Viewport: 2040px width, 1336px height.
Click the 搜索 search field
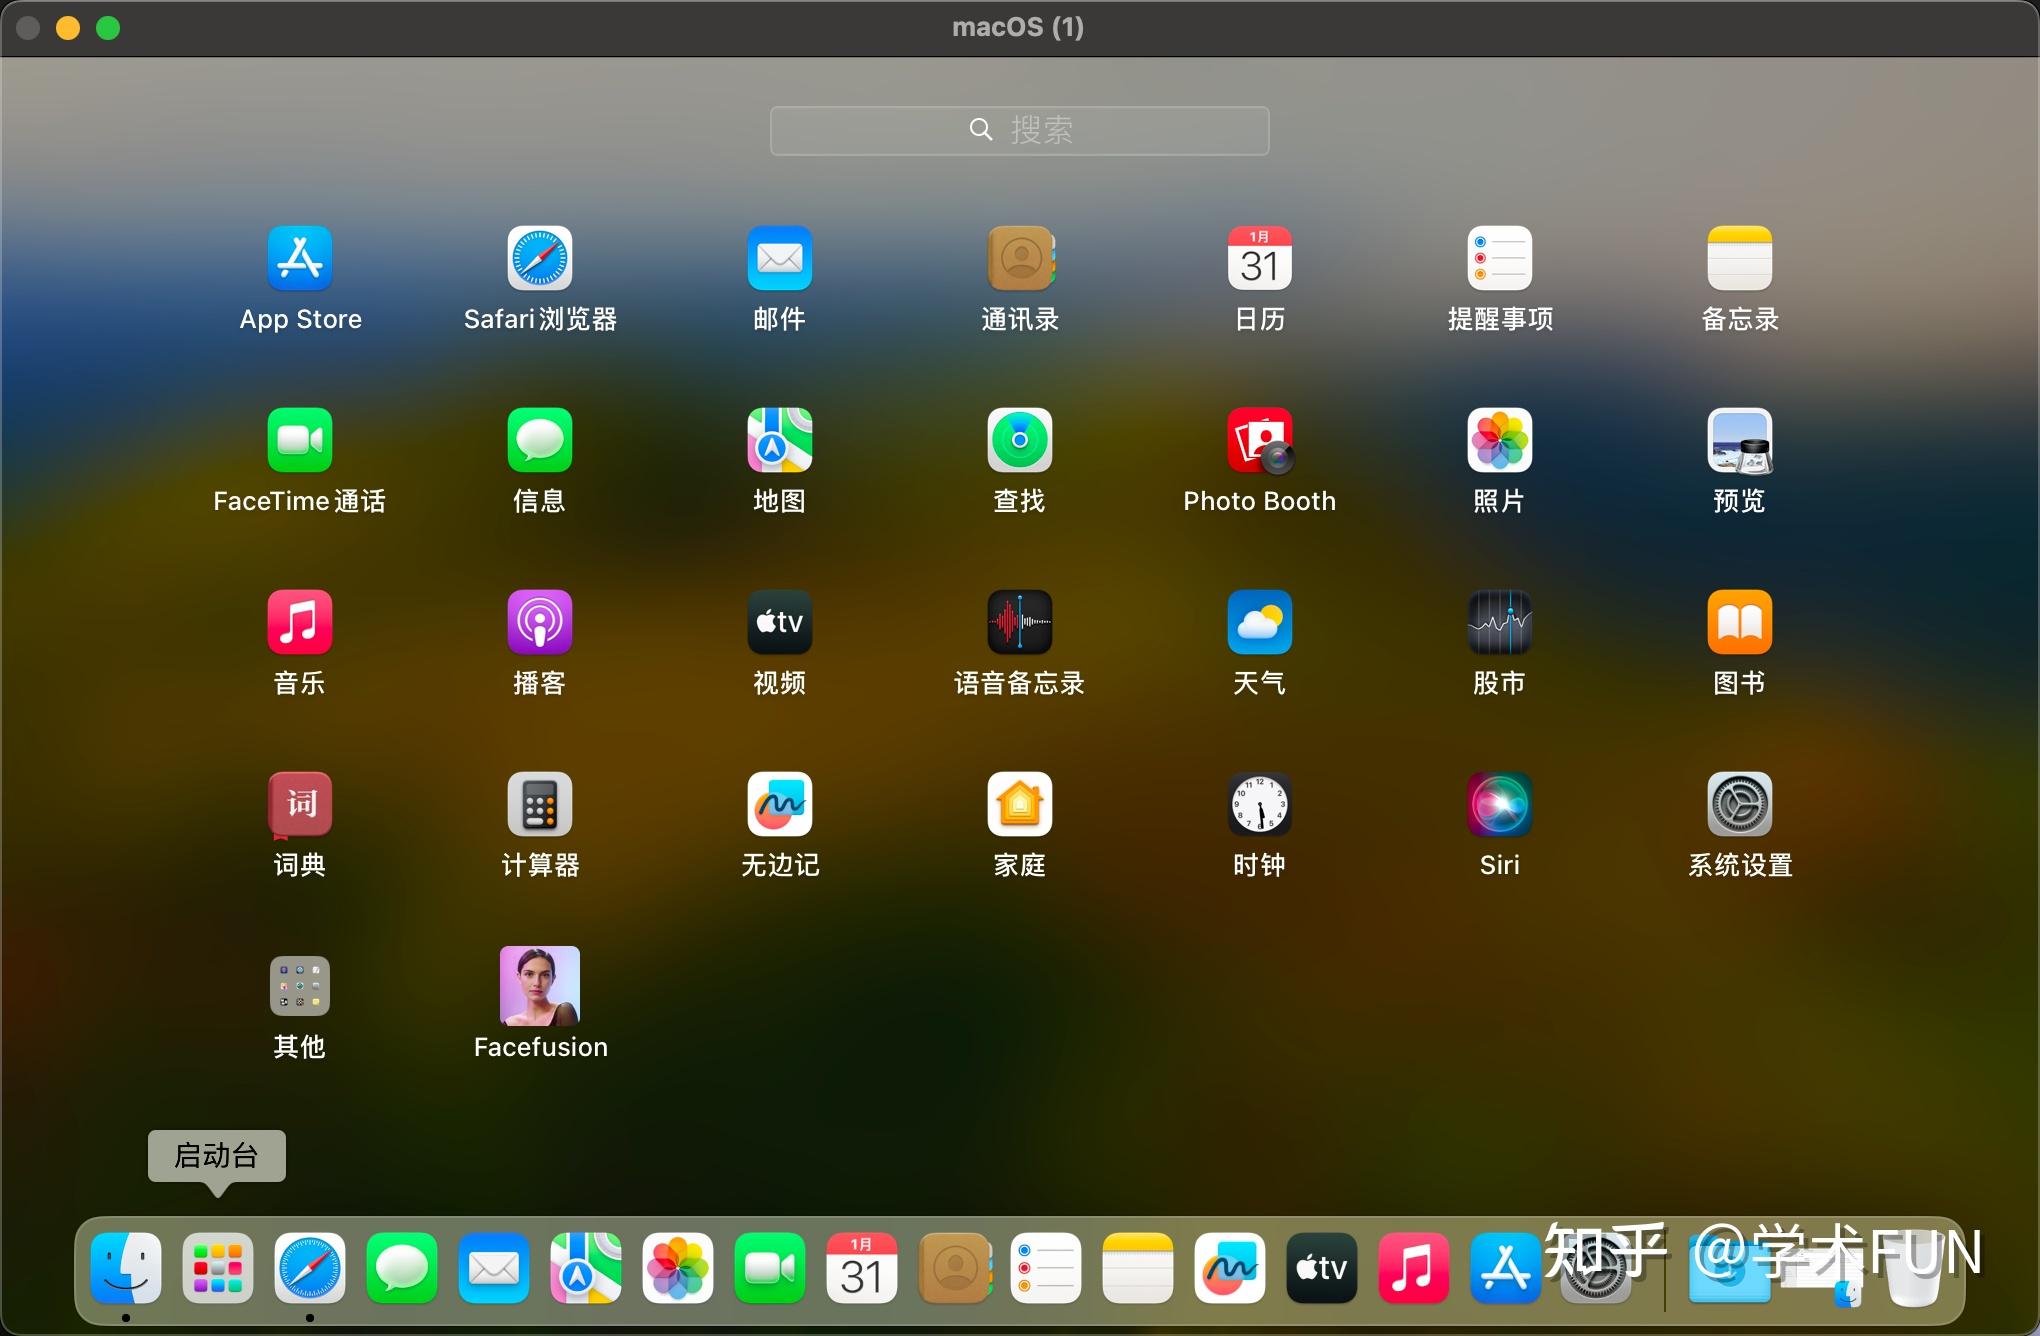pos(1020,130)
